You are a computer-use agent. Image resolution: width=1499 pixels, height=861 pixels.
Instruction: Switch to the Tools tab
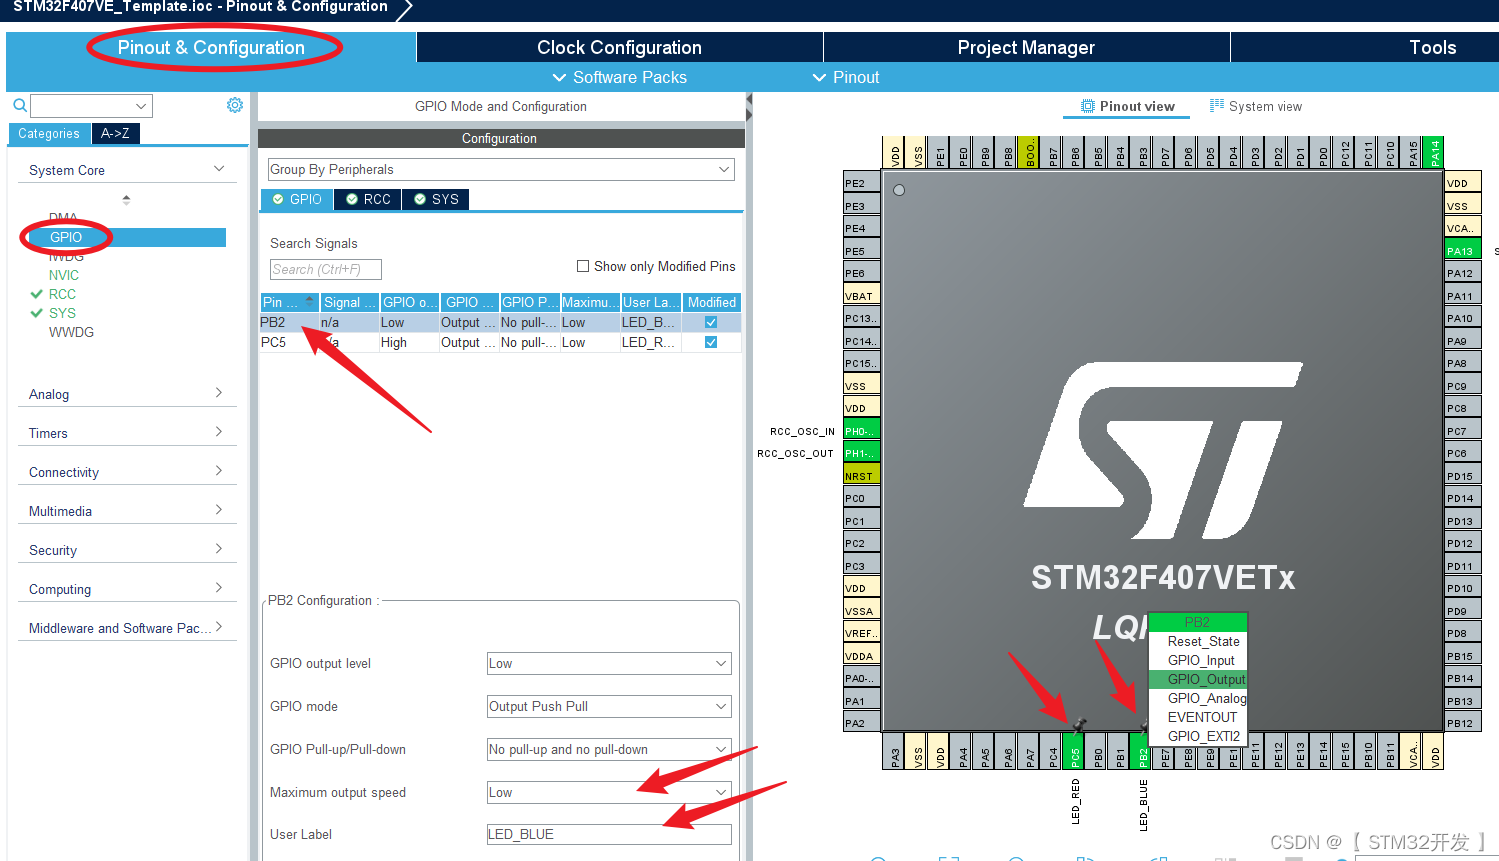click(x=1432, y=47)
